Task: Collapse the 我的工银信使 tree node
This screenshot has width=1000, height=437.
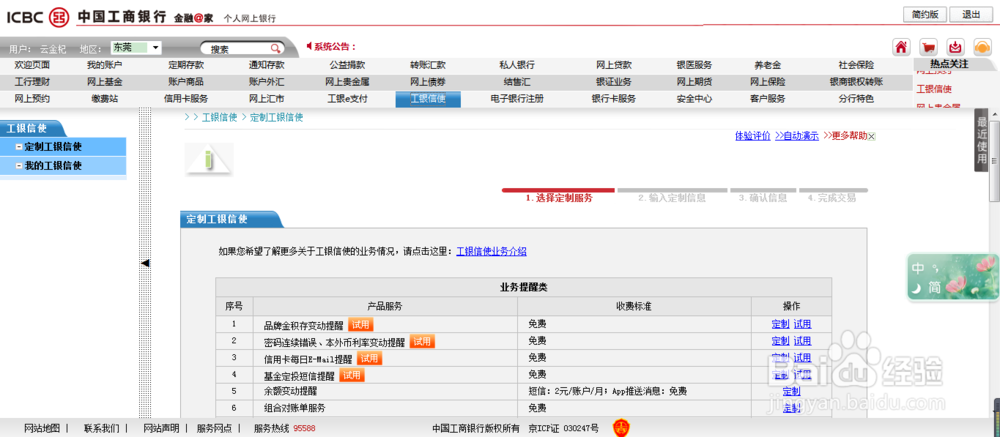Action: [18, 166]
